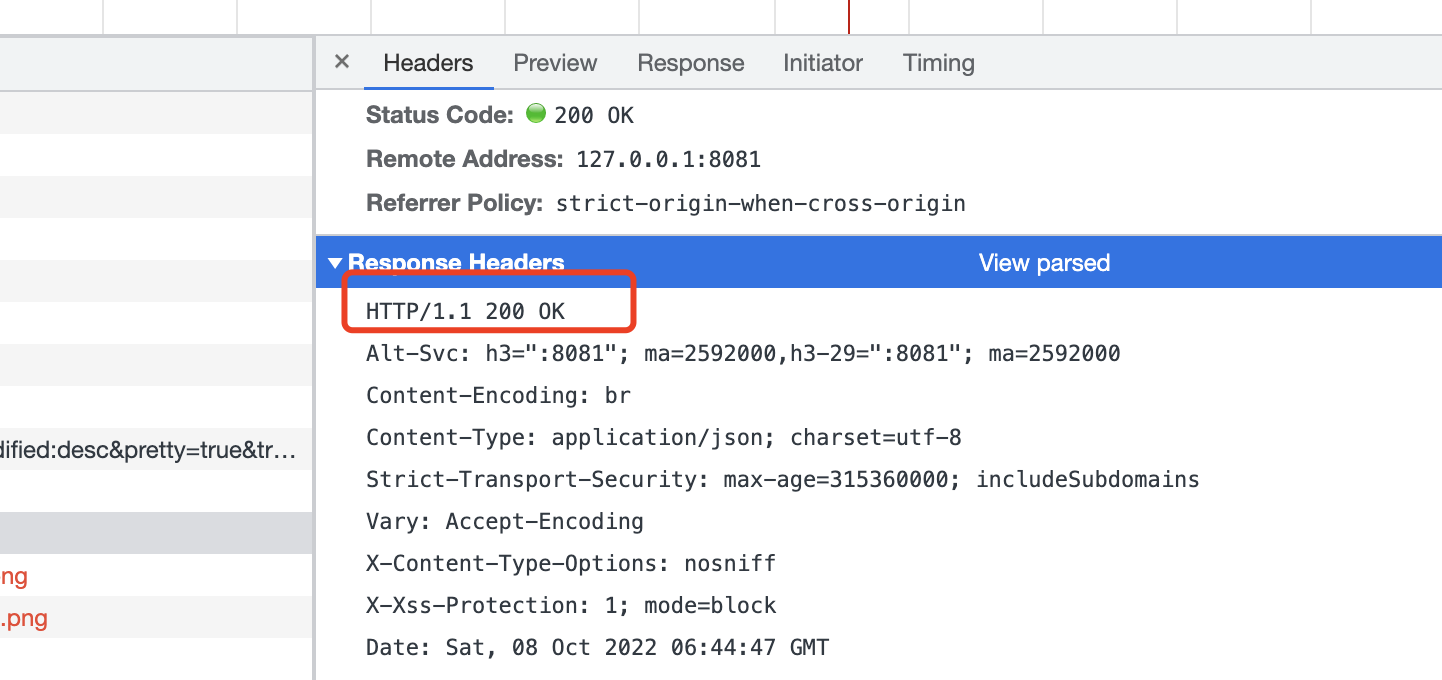This screenshot has width=1442, height=680.
Task: Click the green 200 status indicator dot
Action: point(536,113)
